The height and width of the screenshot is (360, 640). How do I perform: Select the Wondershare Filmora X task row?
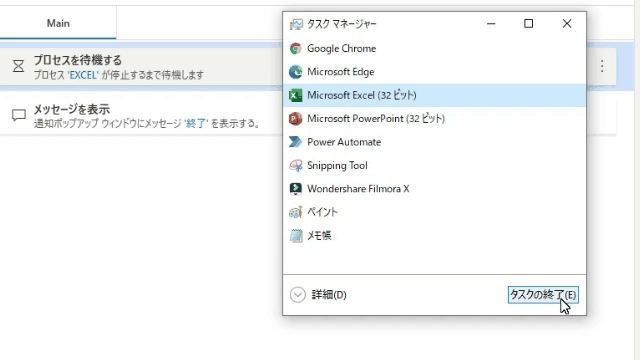434,189
